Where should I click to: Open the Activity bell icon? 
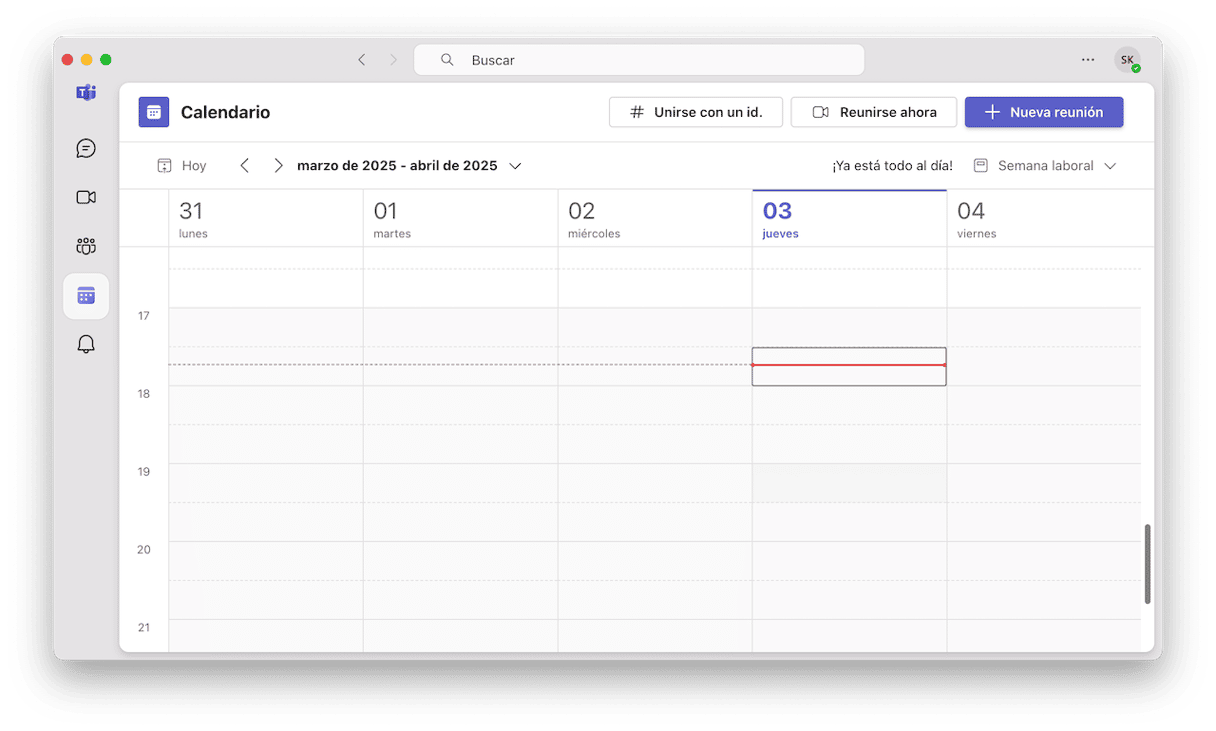[86, 345]
